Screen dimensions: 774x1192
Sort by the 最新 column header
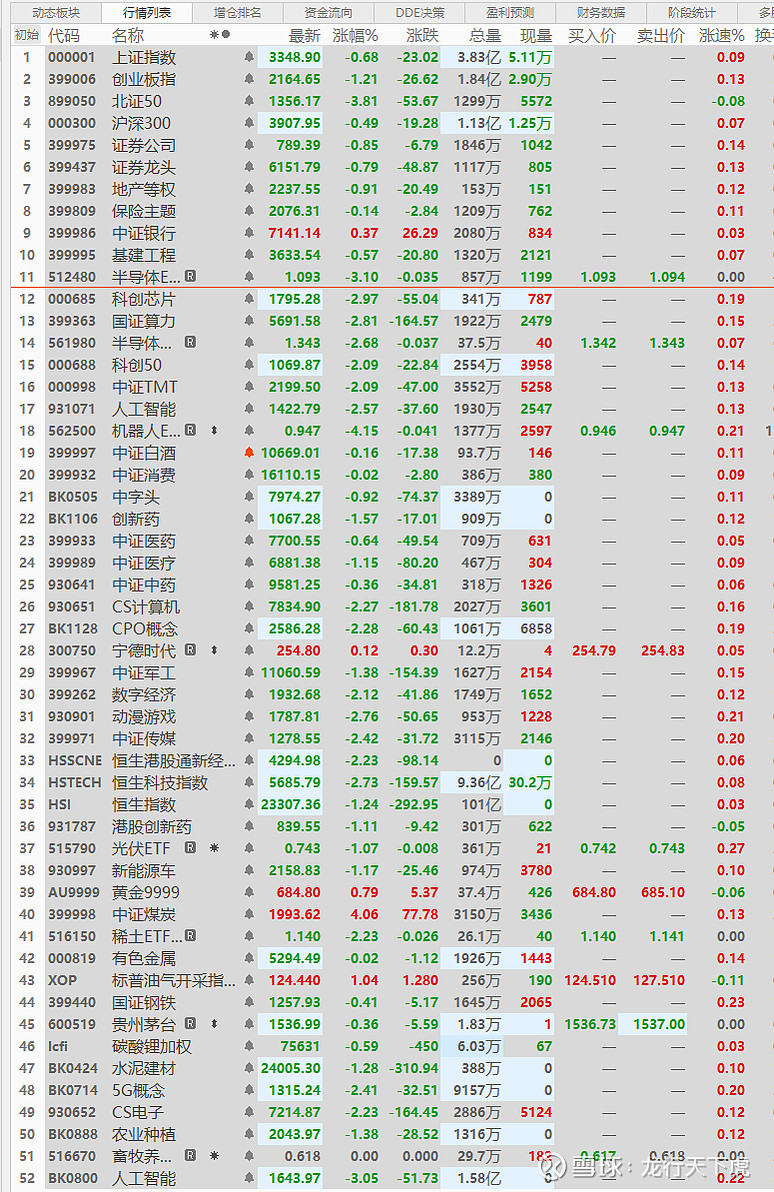(304, 36)
